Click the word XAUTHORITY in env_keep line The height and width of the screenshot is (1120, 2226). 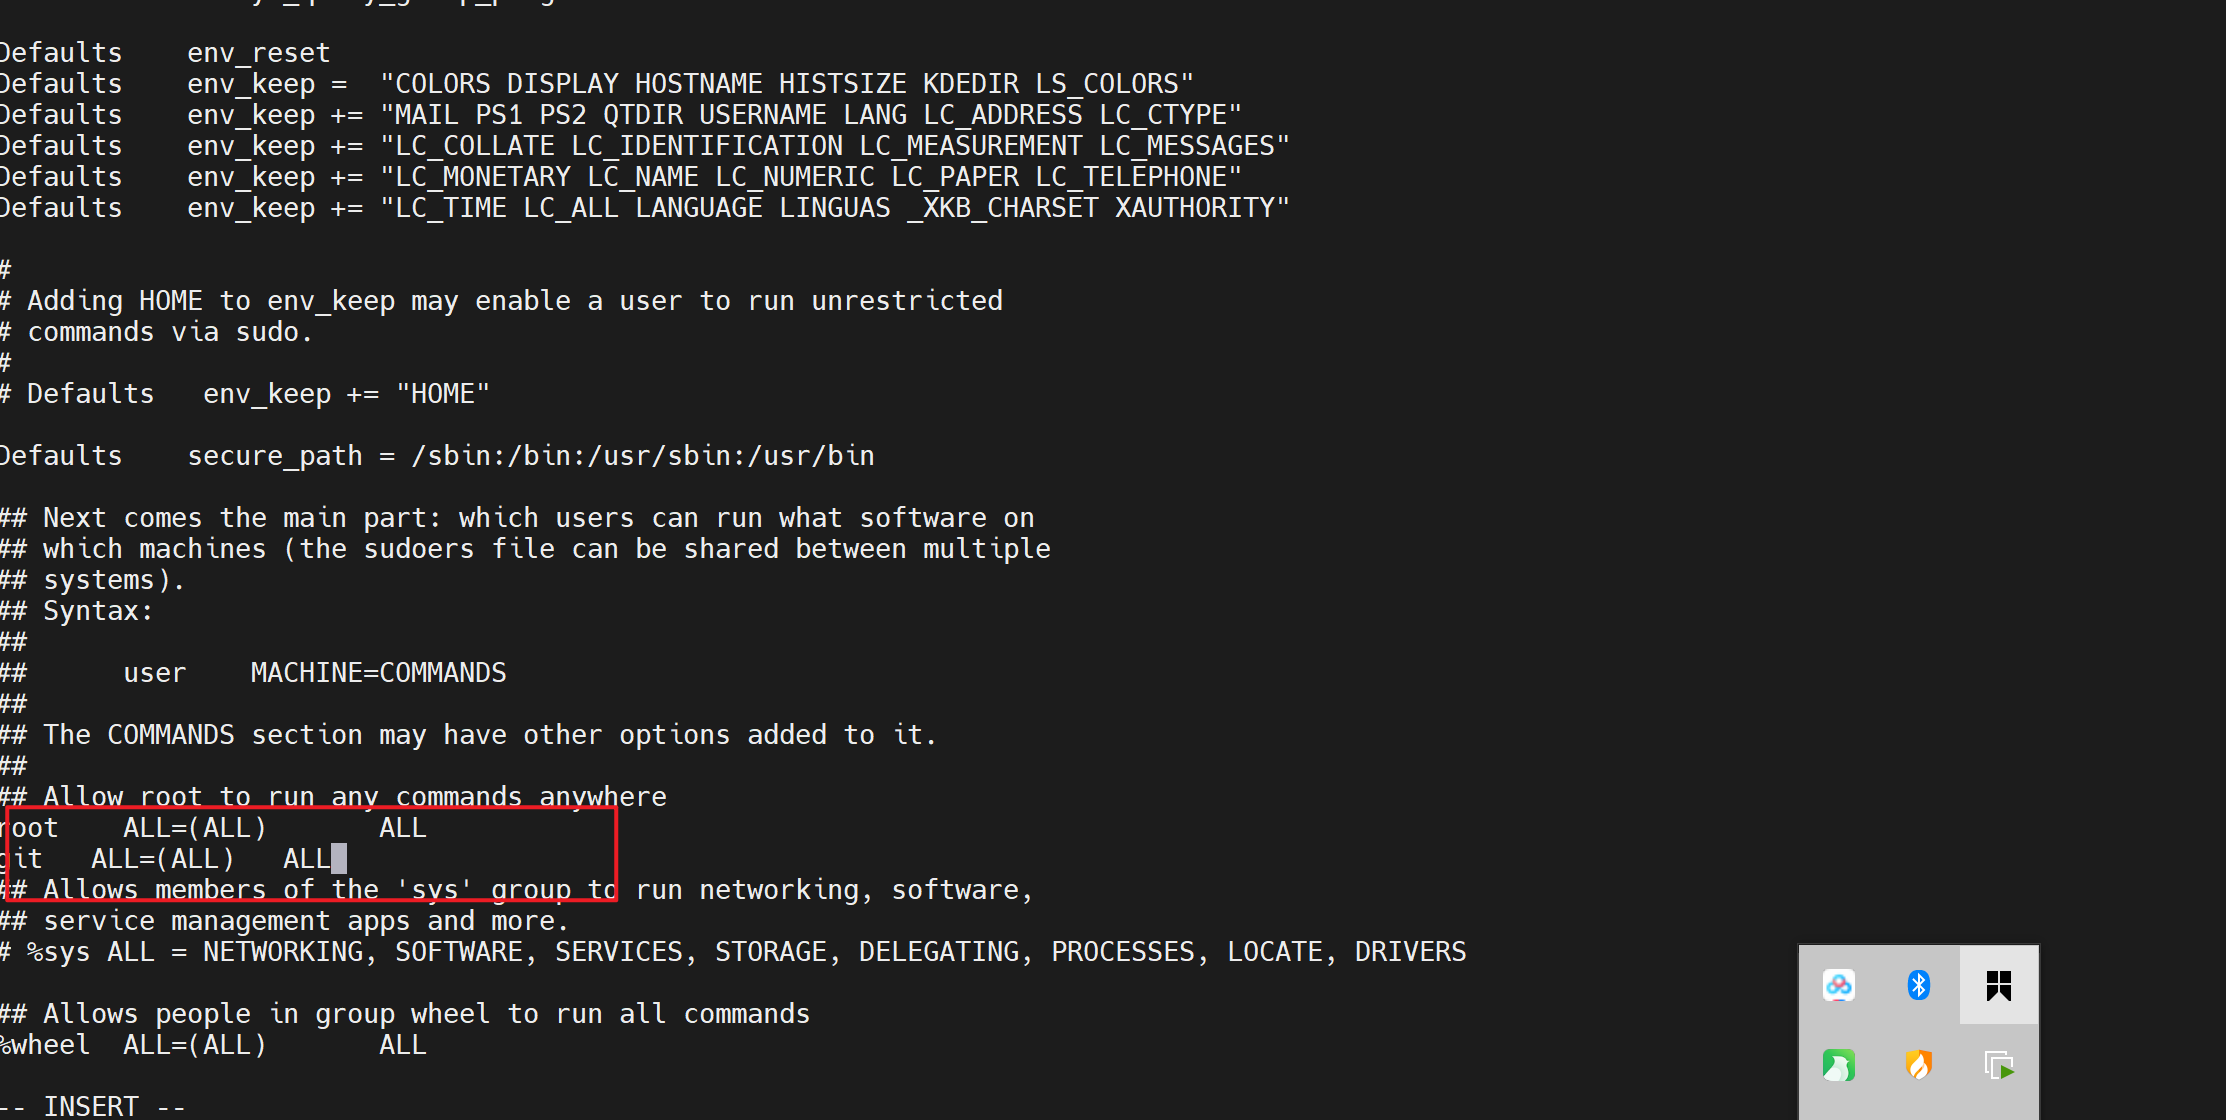pos(1195,208)
